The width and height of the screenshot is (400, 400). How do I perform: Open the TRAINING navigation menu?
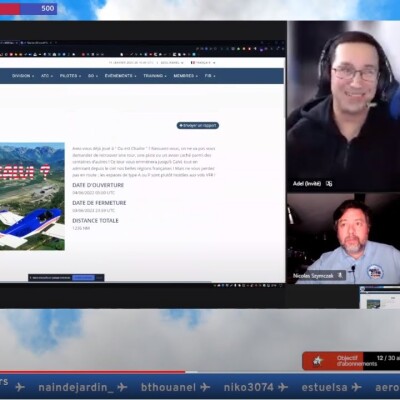[x=155, y=76]
